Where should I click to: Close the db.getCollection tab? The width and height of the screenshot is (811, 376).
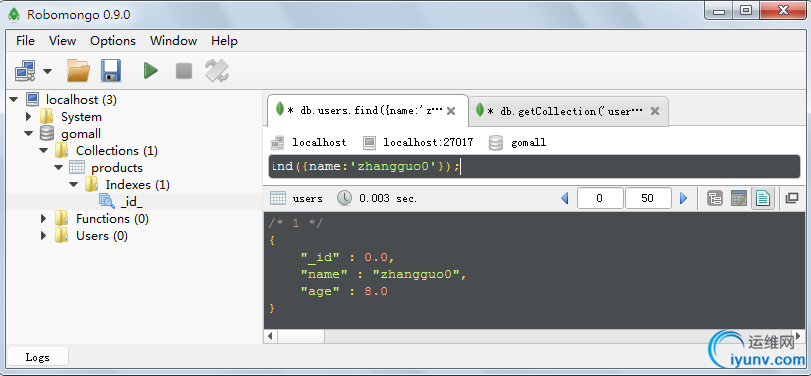(655, 111)
